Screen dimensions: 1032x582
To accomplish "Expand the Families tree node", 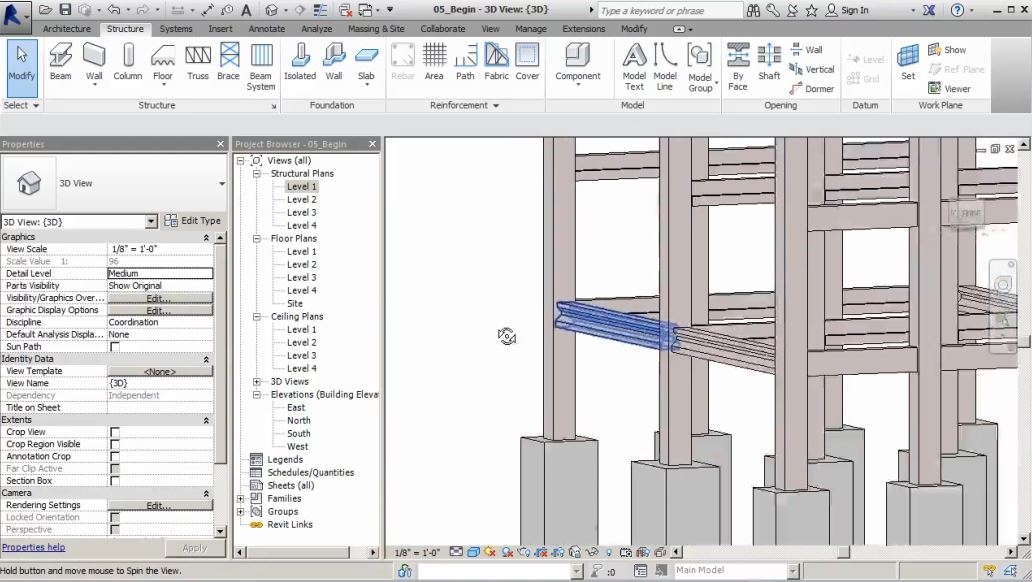I will point(240,498).
